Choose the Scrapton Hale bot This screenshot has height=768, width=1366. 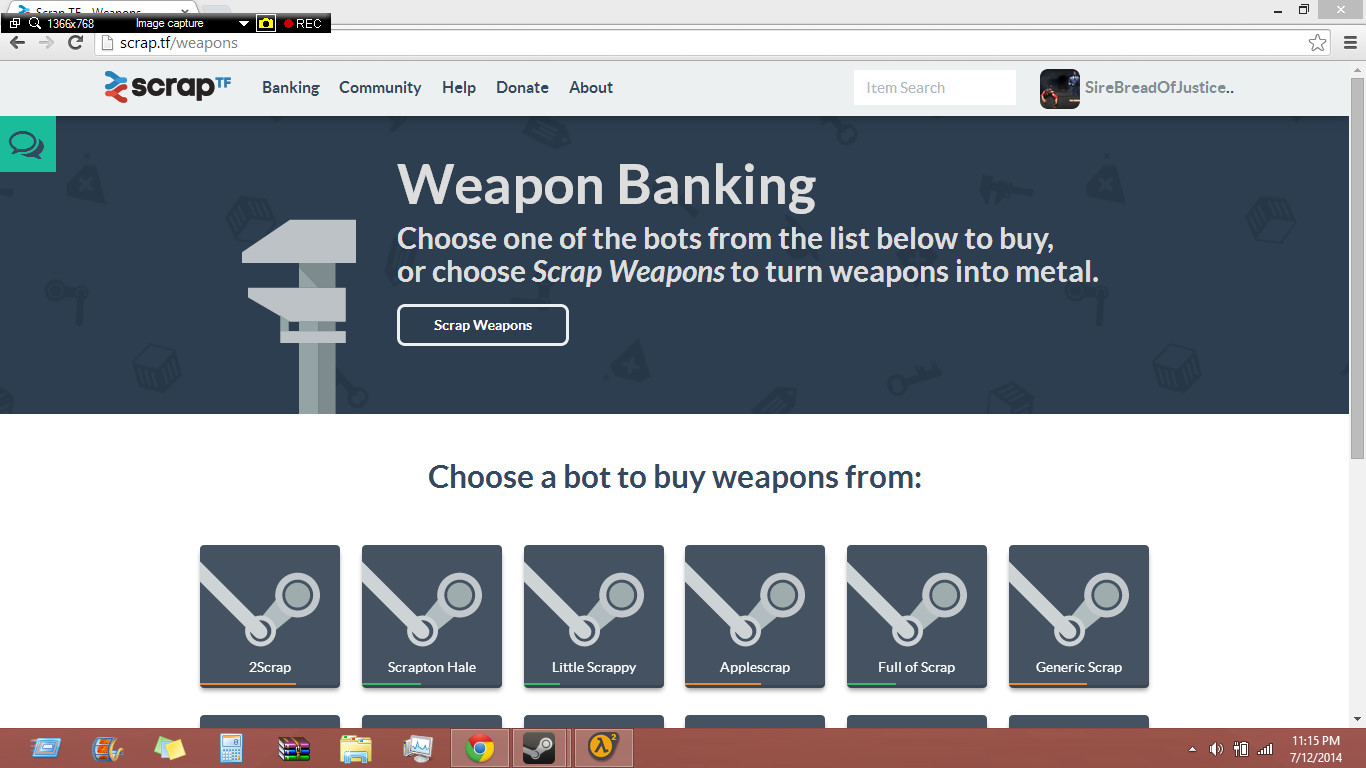click(x=432, y=616)
